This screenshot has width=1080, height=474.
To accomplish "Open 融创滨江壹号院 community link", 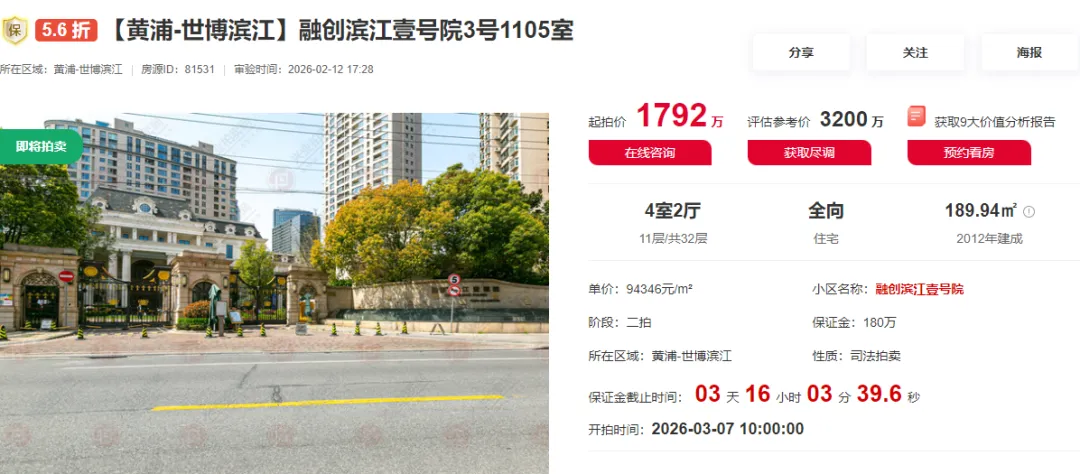I will point(920,289).
